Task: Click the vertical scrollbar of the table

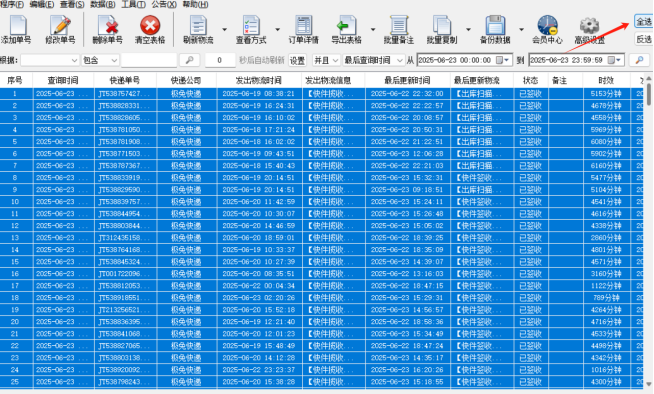Action: pyautogui.click(x=649, y=231)
